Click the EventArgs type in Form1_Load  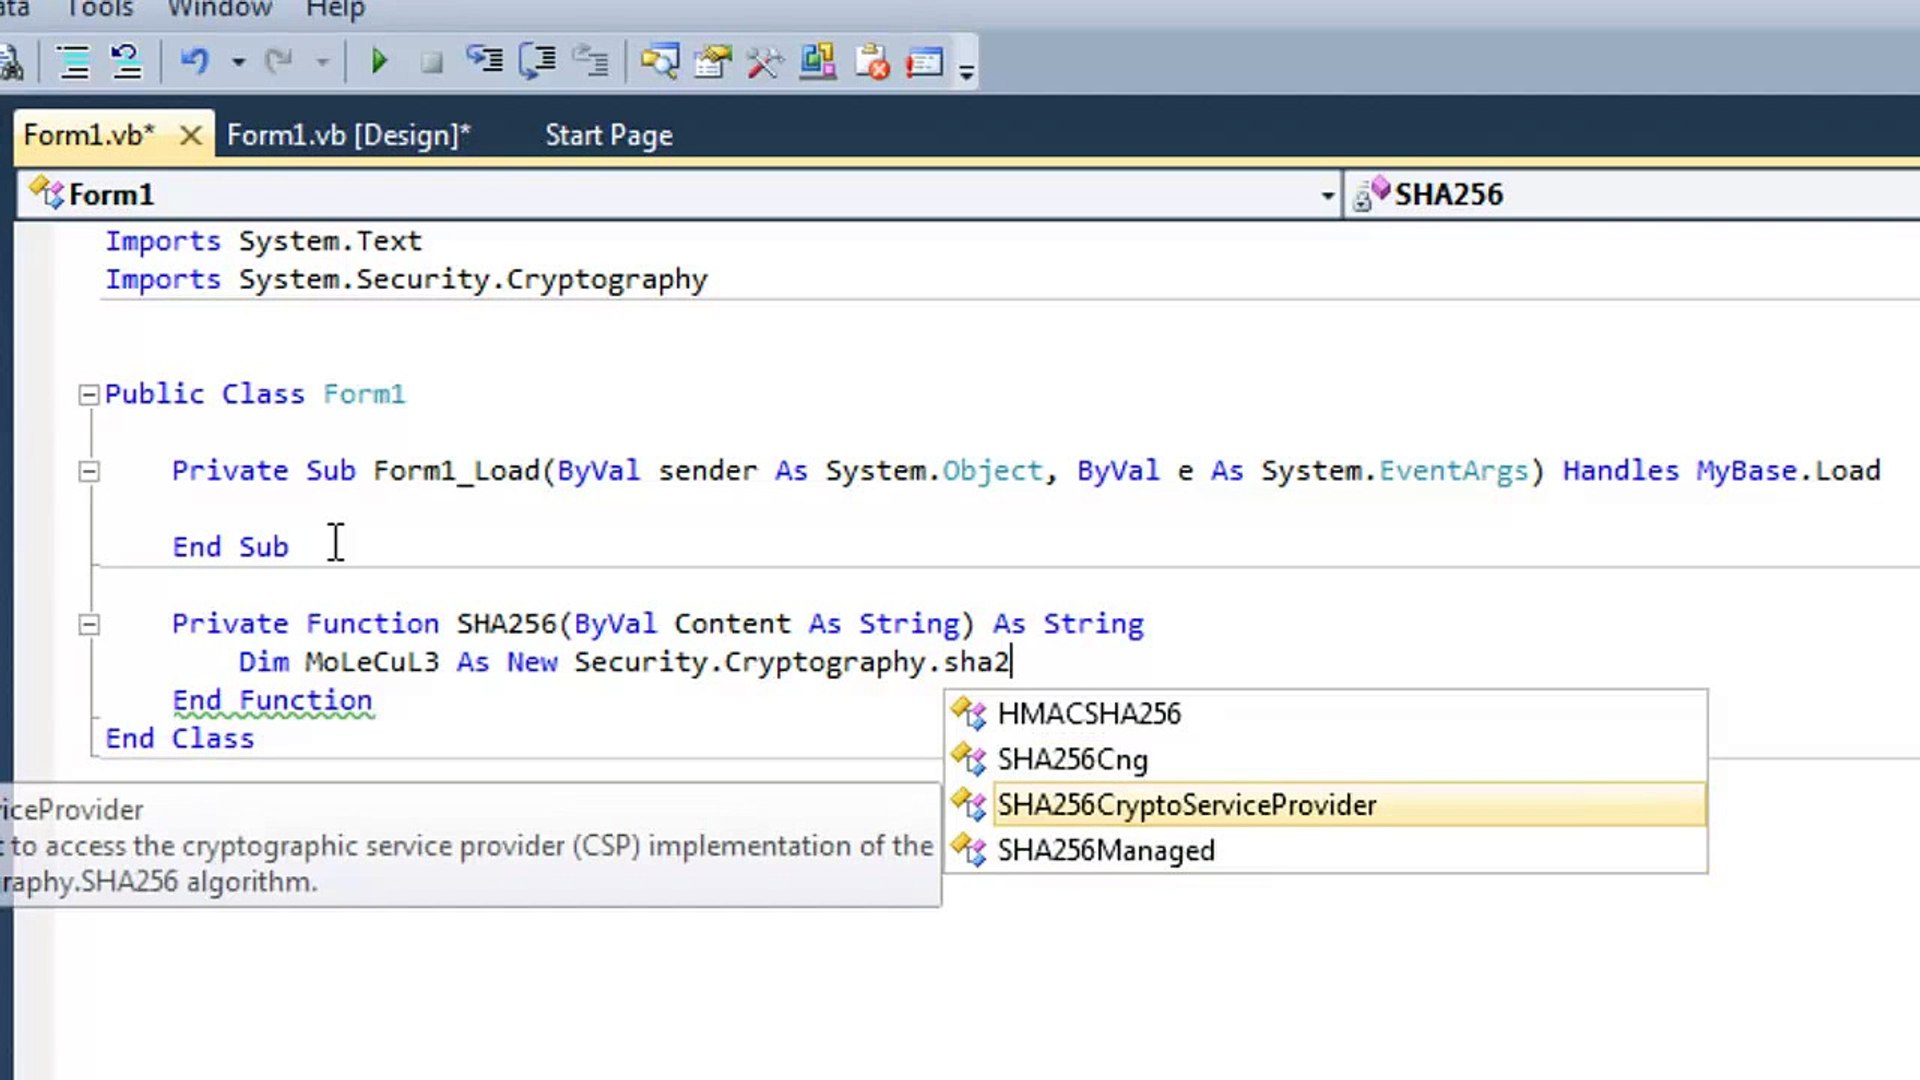click(1454, 471)
